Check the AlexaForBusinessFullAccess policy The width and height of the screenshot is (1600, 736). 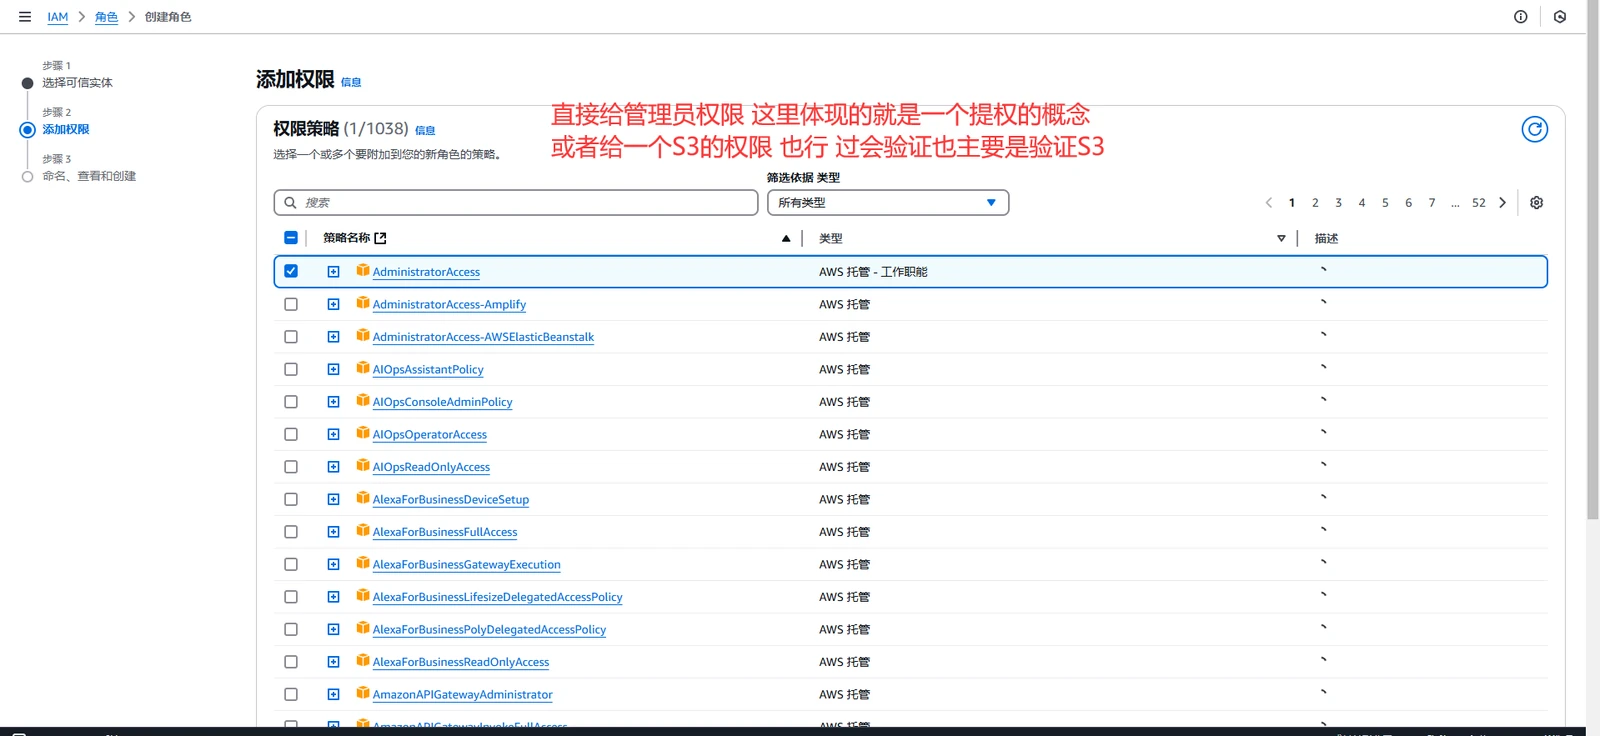(291, 532)
